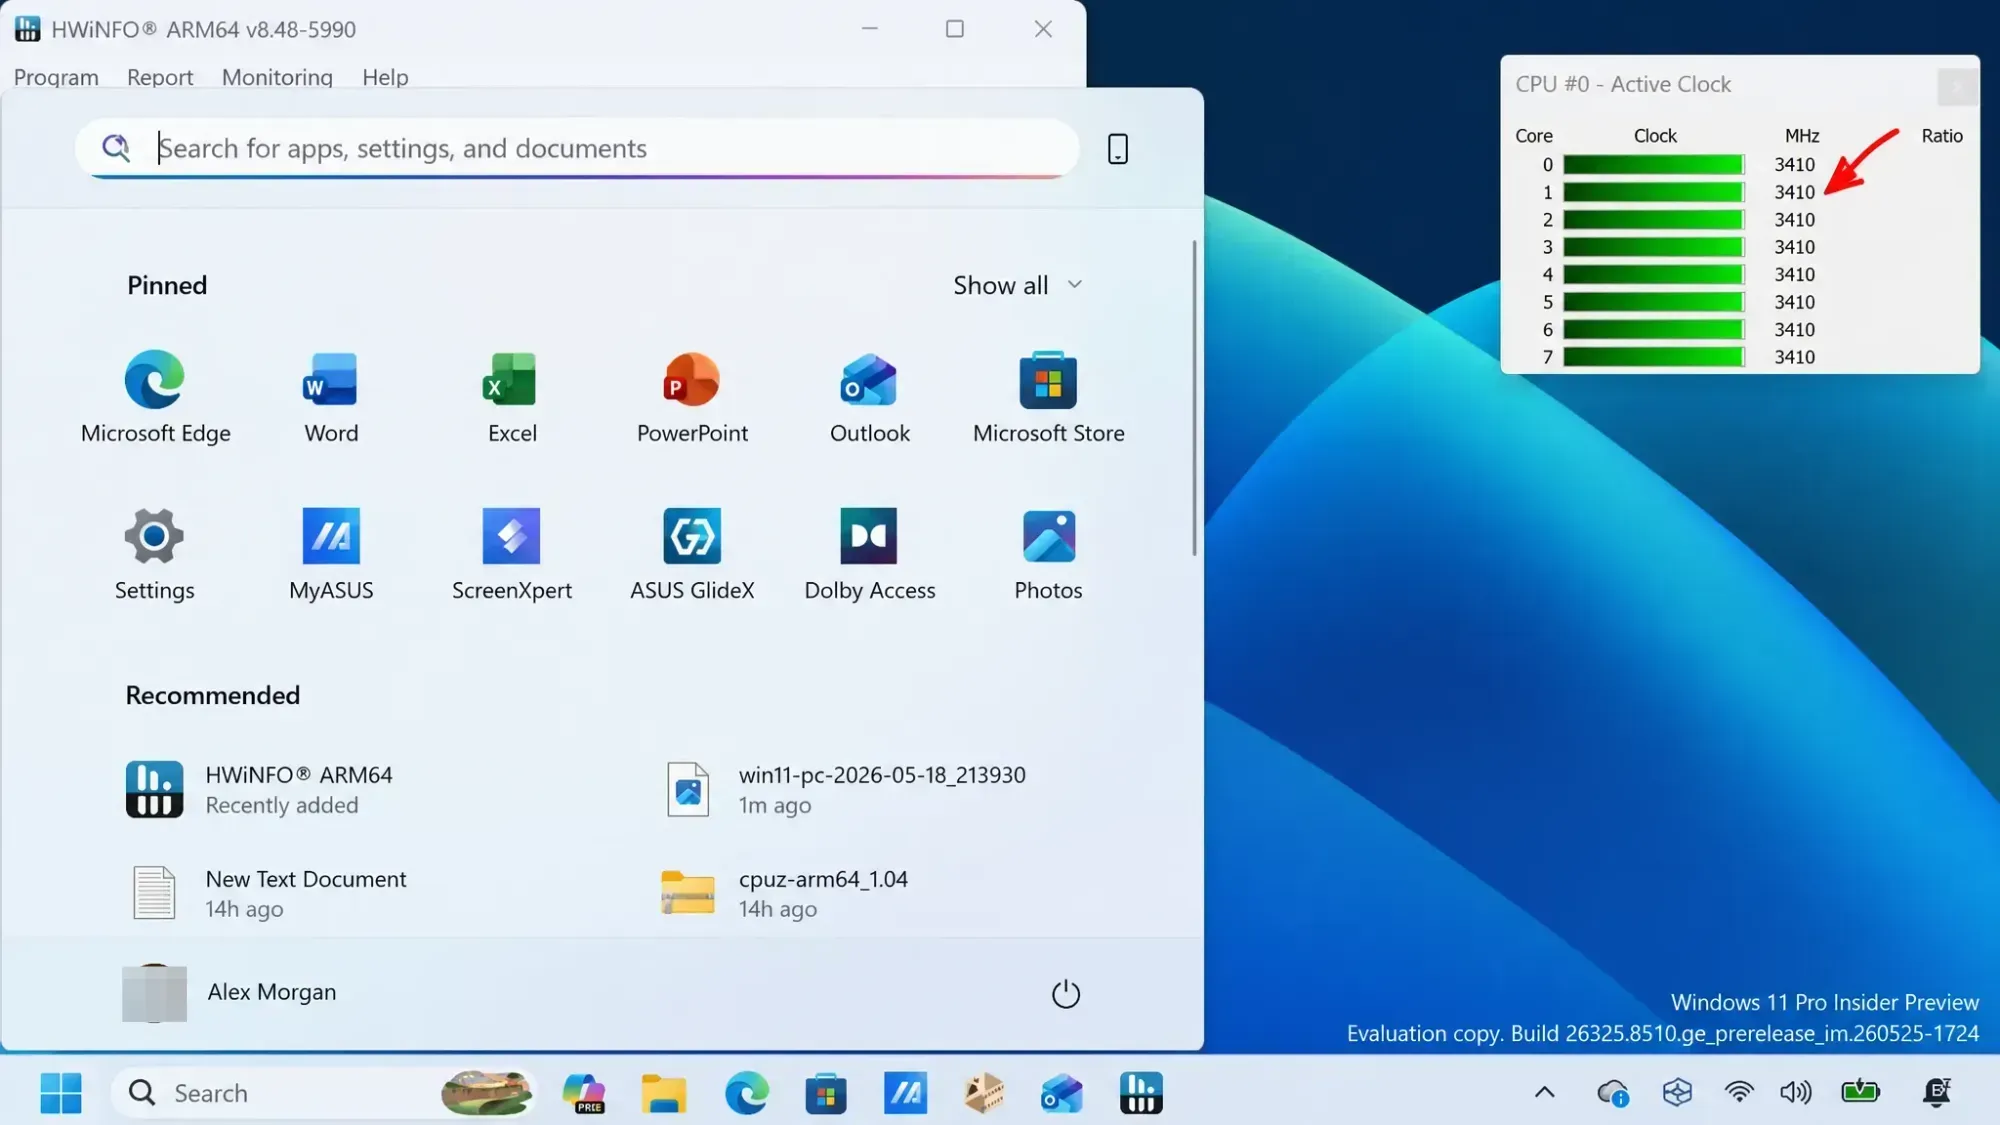Click Core 3 clock bar

click(x=1653, y=247)
